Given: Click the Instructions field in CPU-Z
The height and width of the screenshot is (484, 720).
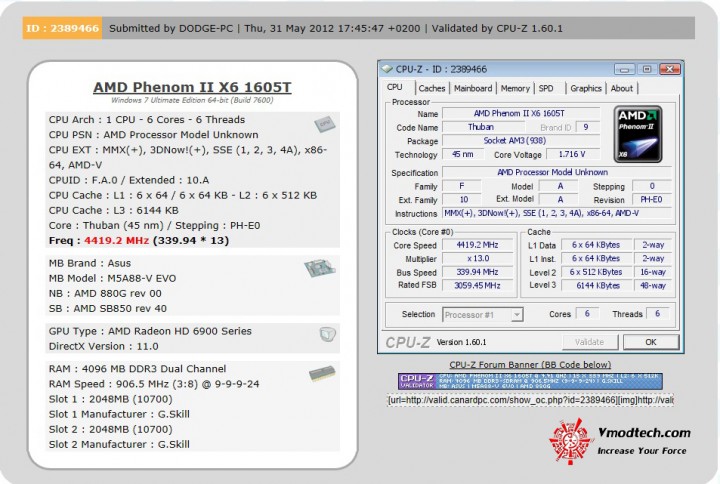Looking at the screenshot, I should (x=557, y=213).
